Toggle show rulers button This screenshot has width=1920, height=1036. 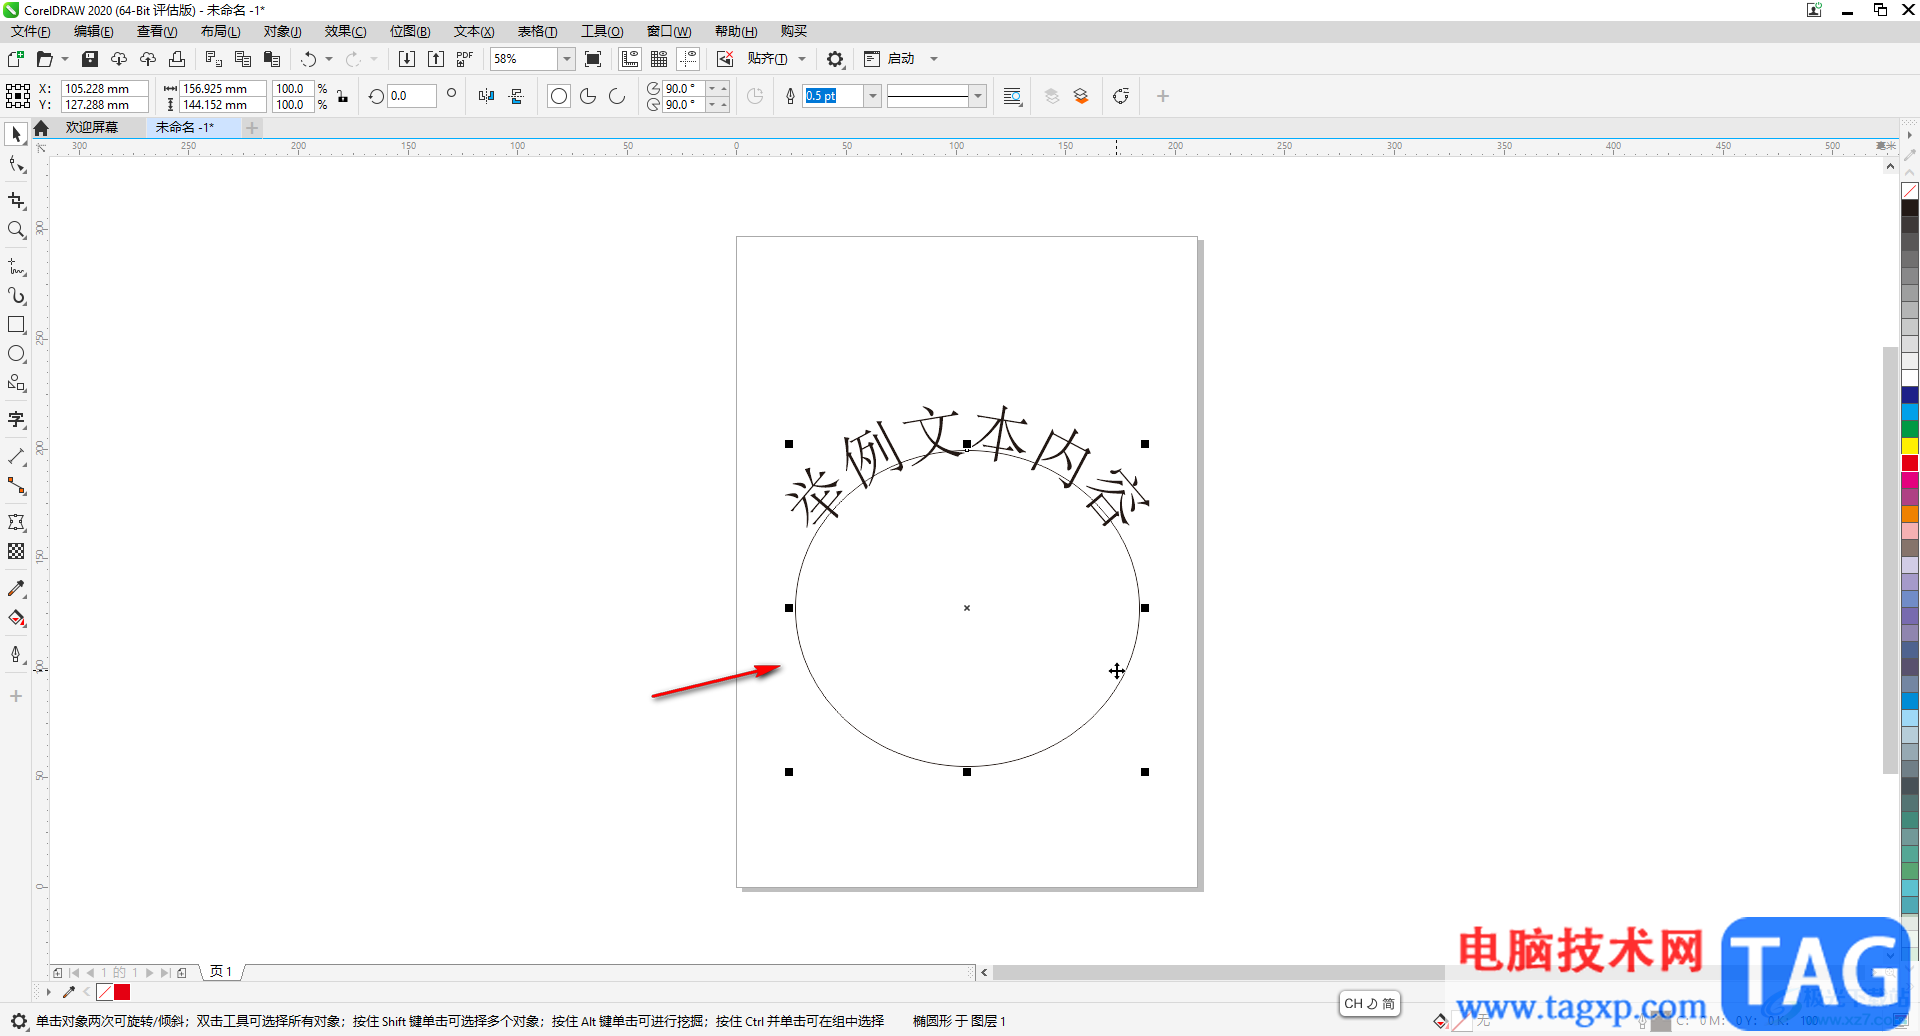click(x=630, y=59)
